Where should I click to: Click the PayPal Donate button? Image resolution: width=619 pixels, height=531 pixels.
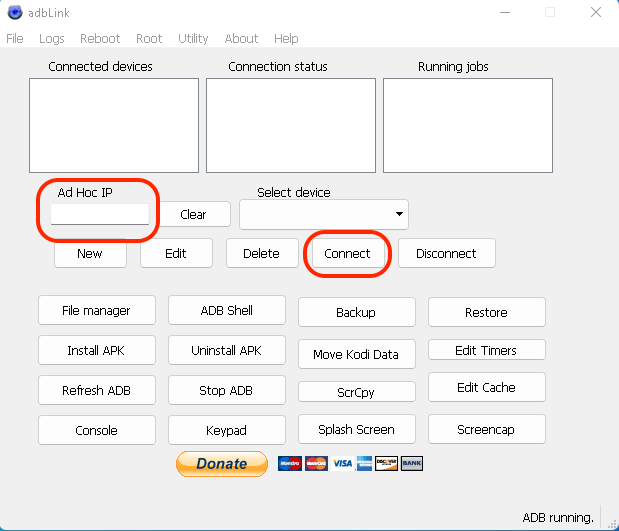tap(222, 464)
